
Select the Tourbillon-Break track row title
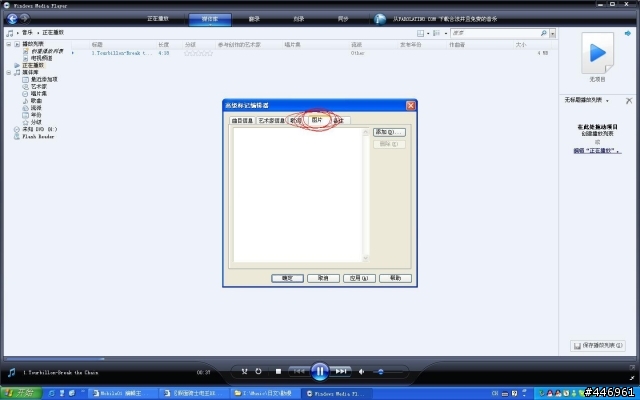pyautogui.click(x=122, y=53)
